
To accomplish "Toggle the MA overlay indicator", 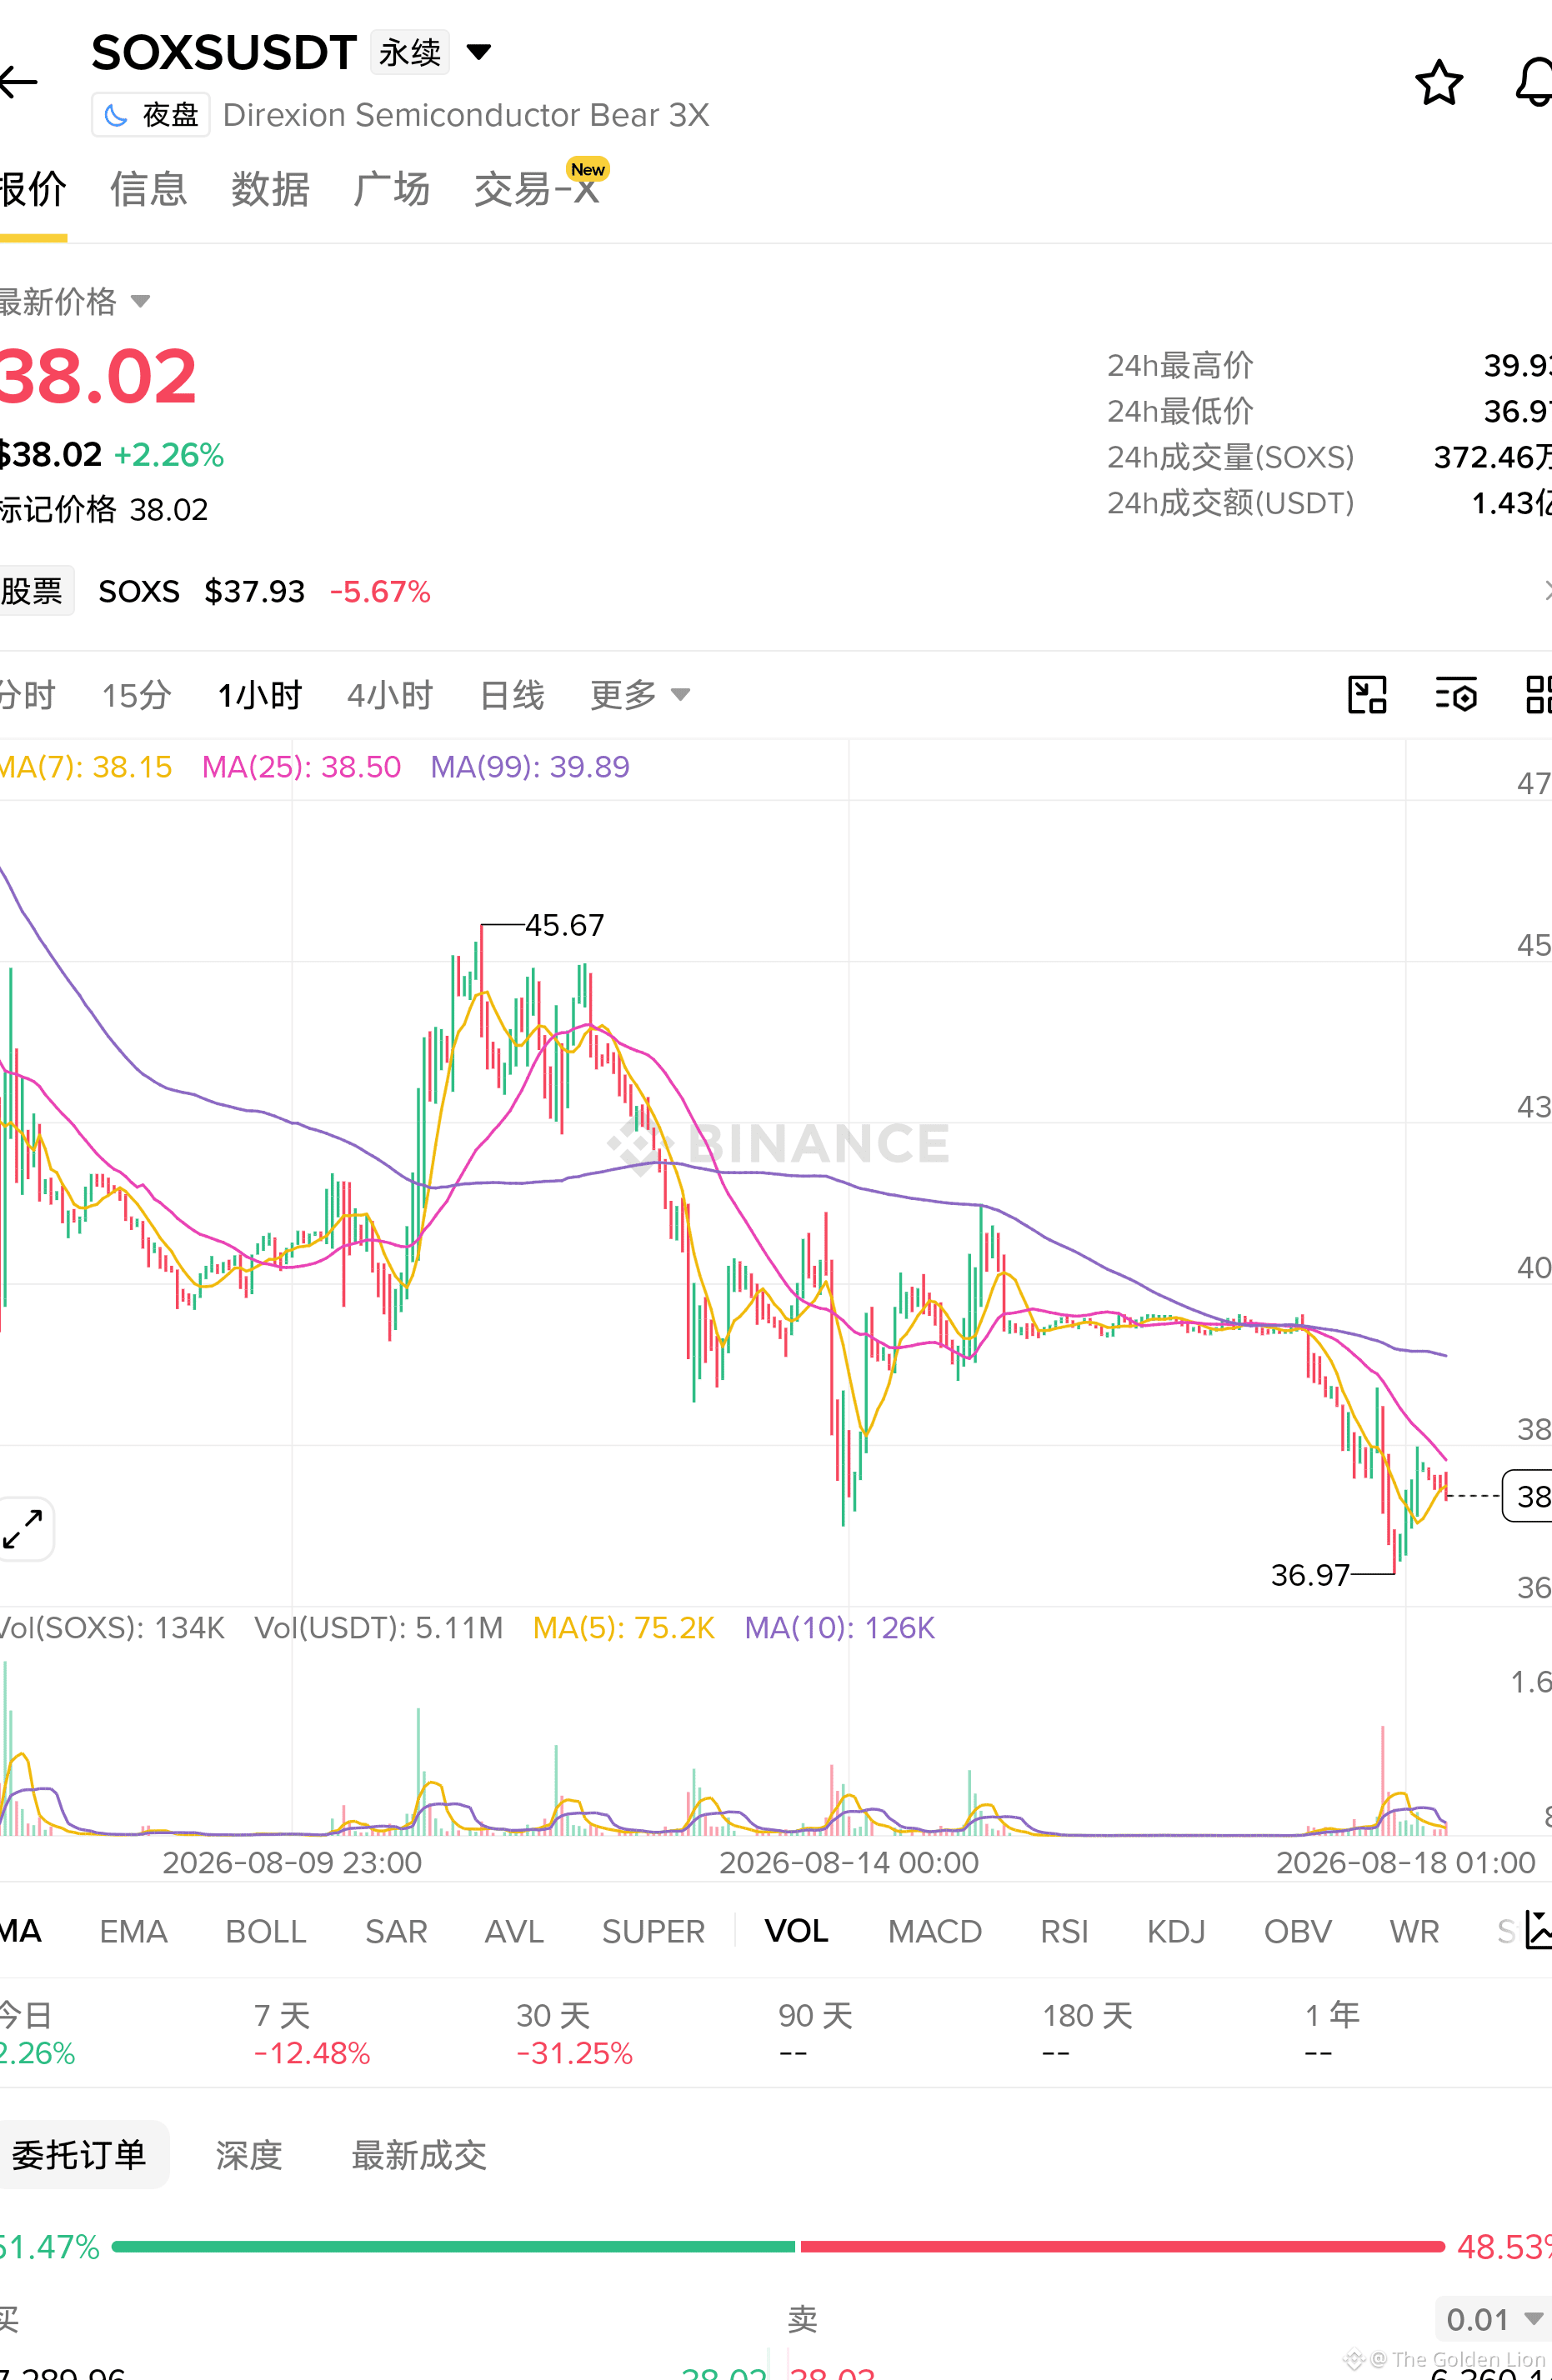I will tap(20, 1930).
